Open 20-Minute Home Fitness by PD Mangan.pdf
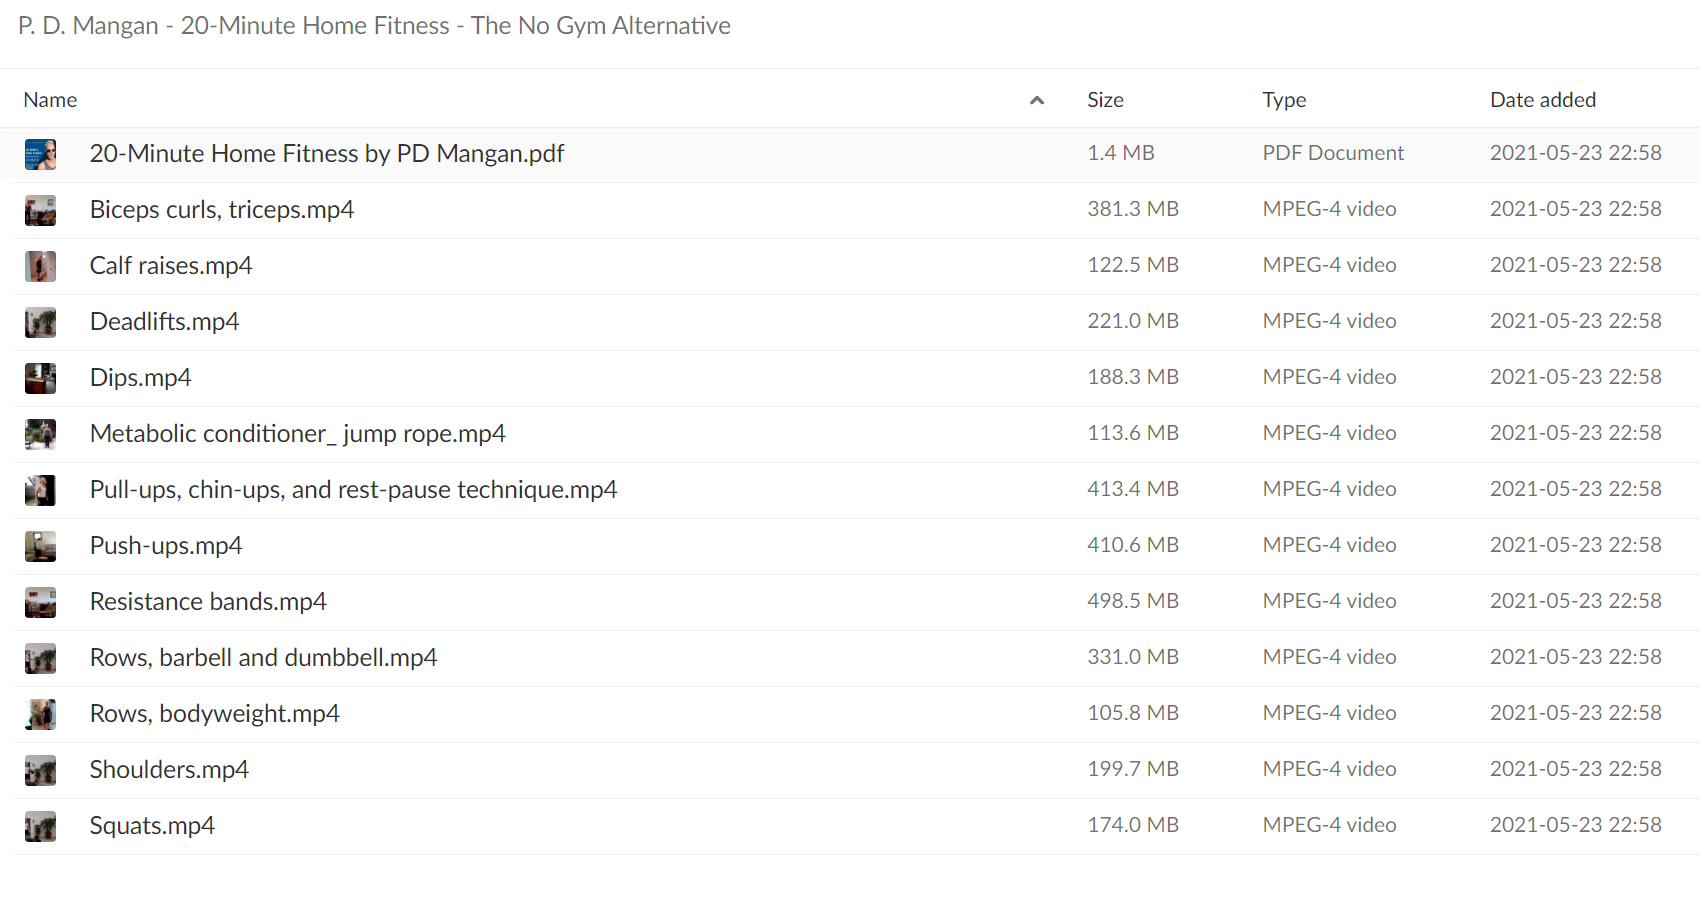1700x914 pixels. [327, 153]
